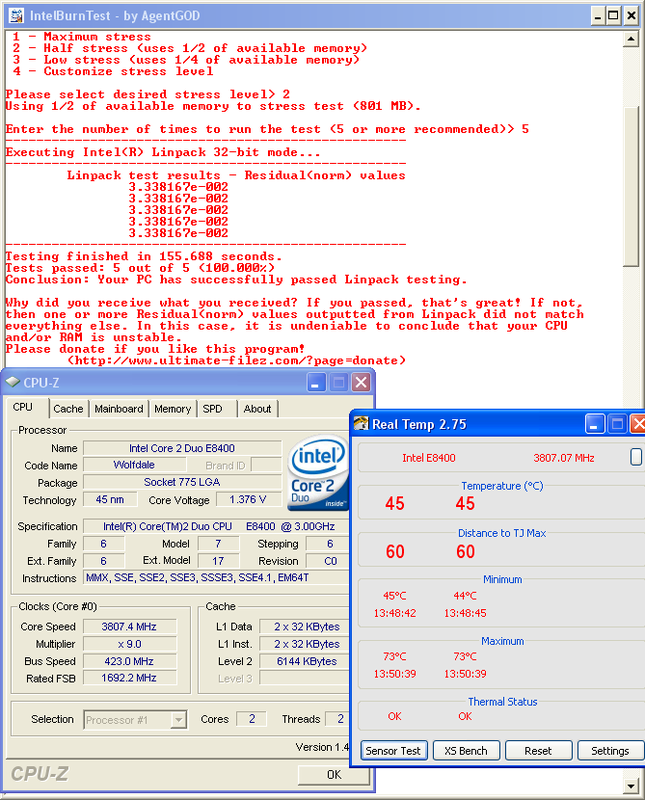The width and height of the screenshot is (645, 800).
Task: Click the Threads count field
Action: 338,719
